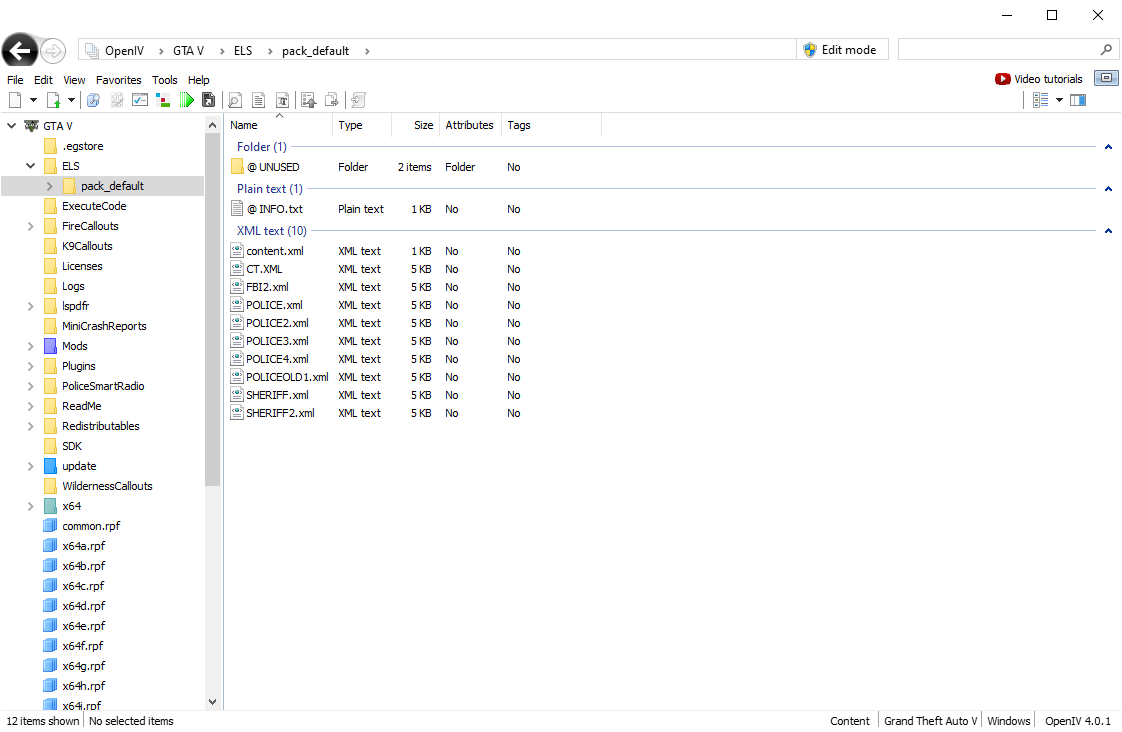Click the GTA V breadcrumb in address bar
This screenshot has height=732, width=1122.
(x=188, y=51)
